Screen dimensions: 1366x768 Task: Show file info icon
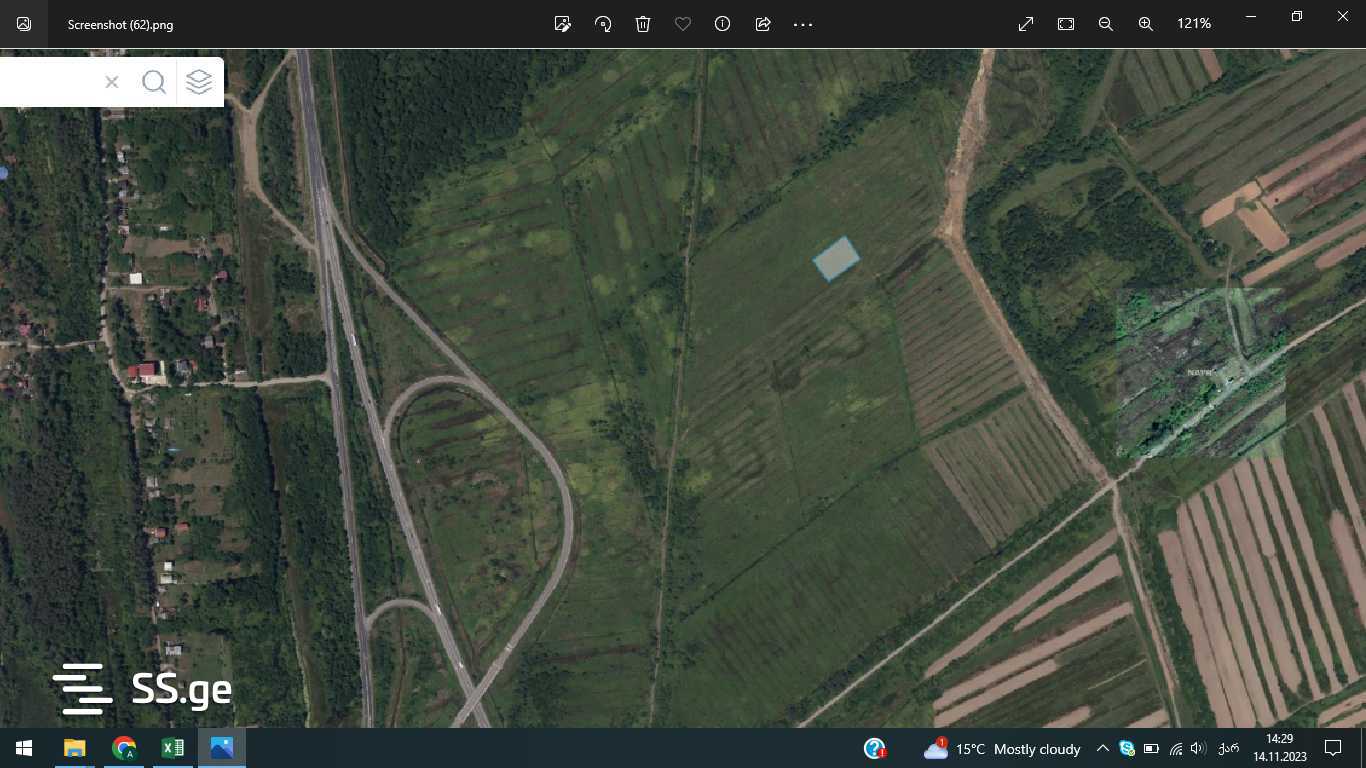tap(722, 24)
